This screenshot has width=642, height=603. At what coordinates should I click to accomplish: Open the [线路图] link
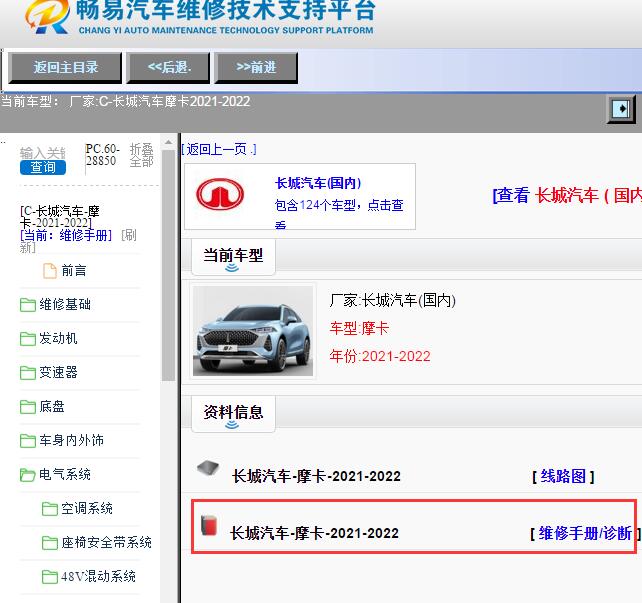(x=563, y=476)
